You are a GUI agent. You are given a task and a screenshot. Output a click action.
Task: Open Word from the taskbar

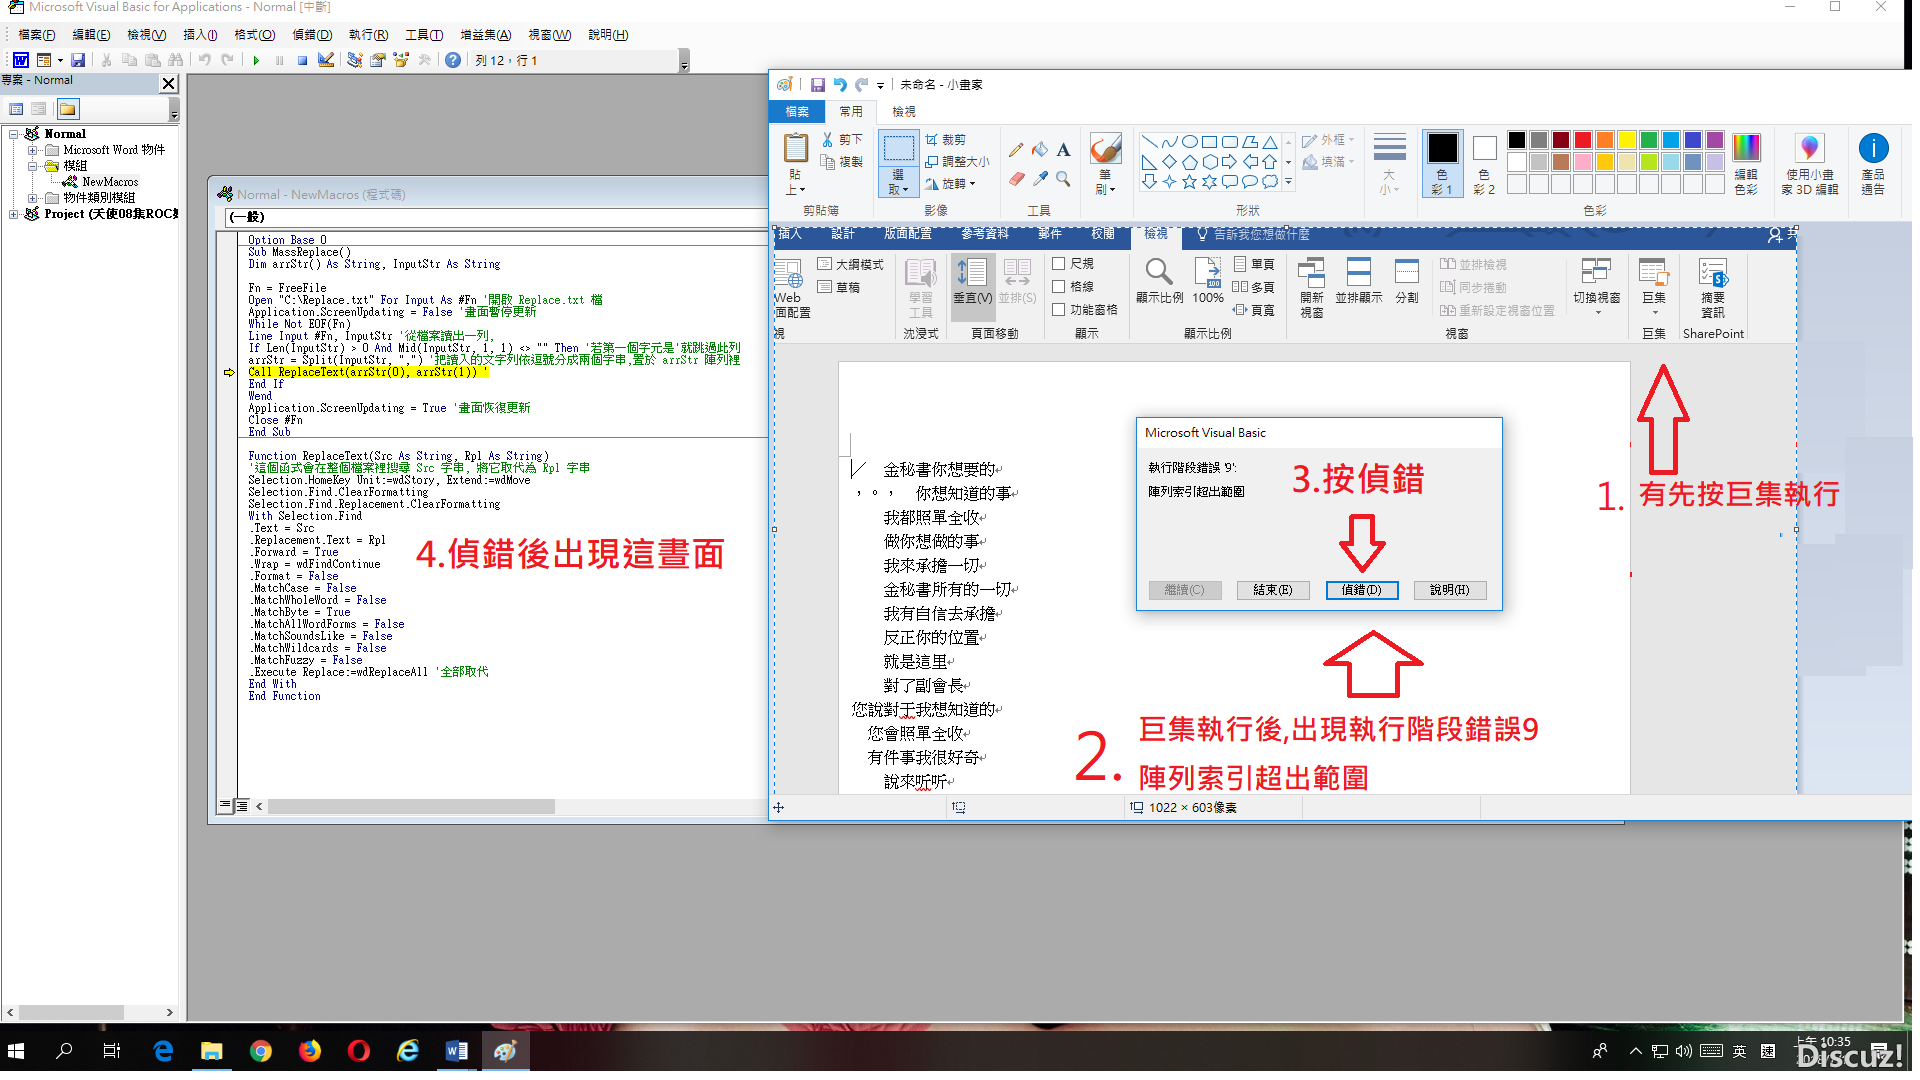(457, 1051)
